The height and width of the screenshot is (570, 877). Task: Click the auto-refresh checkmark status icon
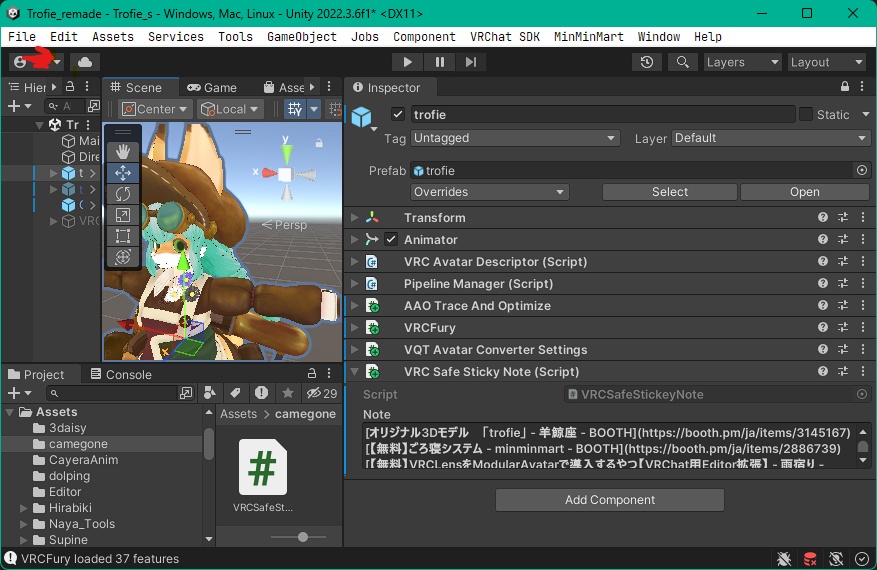pyautogui.click(x=862, y=558)
